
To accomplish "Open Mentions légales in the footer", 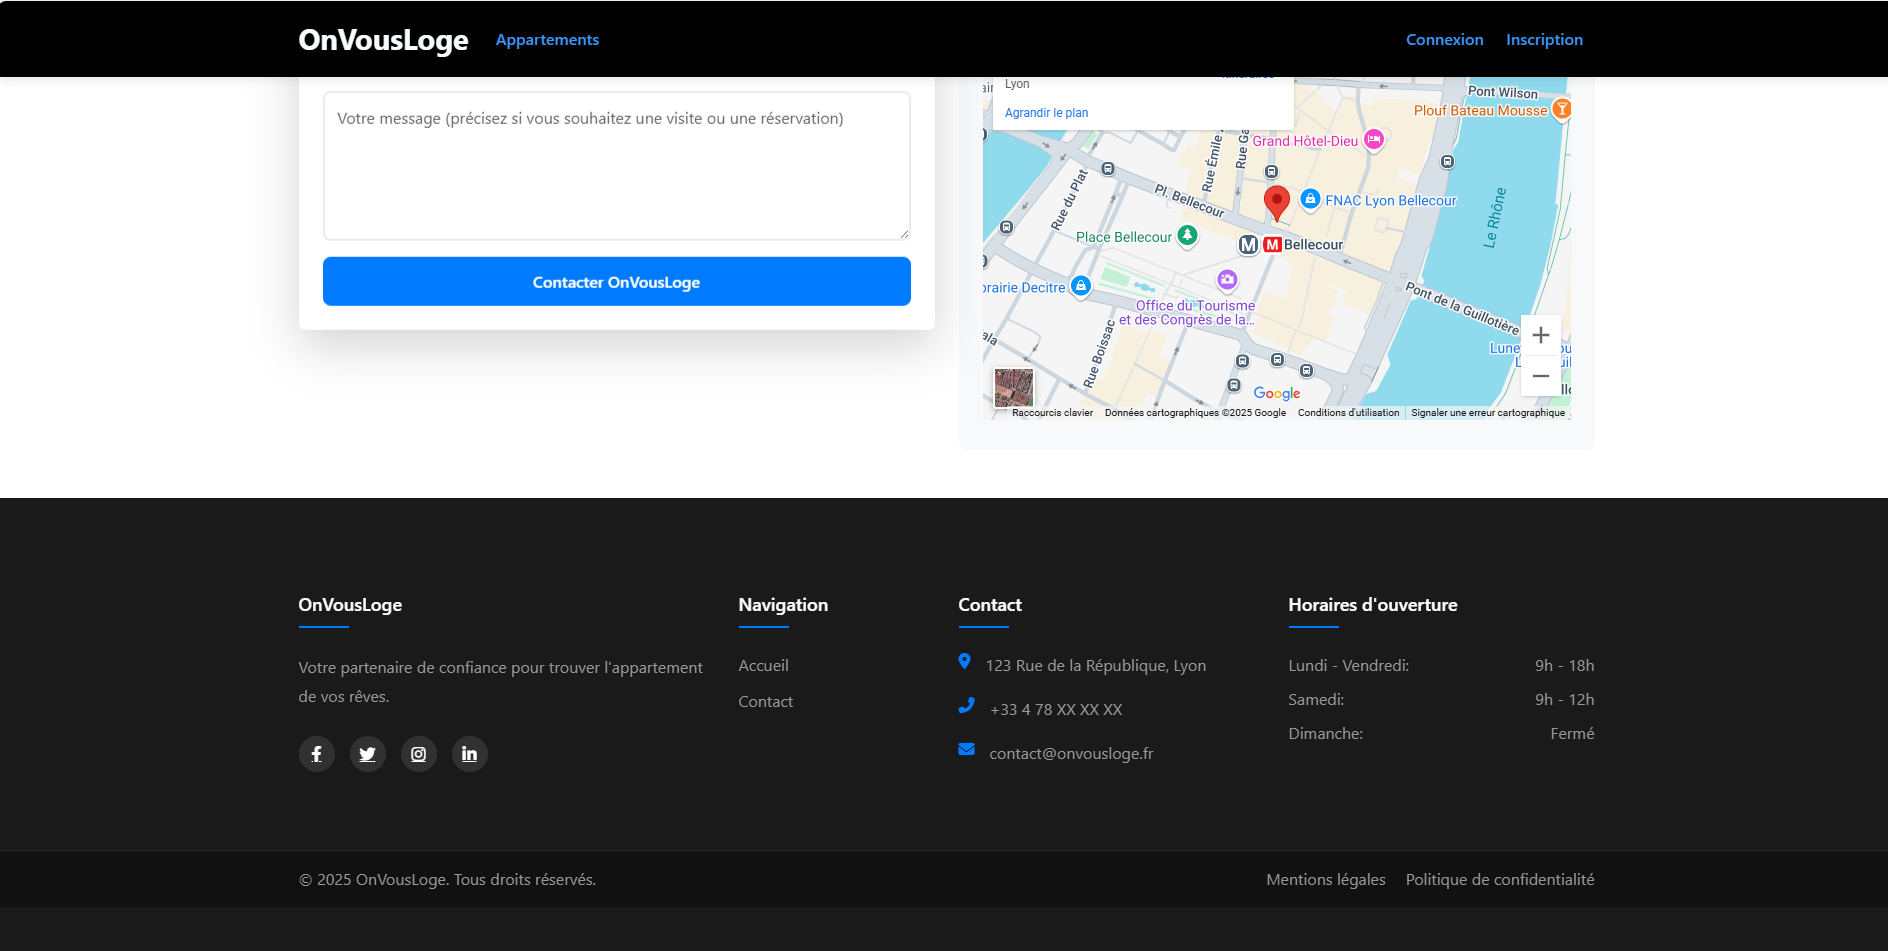I will coord(1325,880).
